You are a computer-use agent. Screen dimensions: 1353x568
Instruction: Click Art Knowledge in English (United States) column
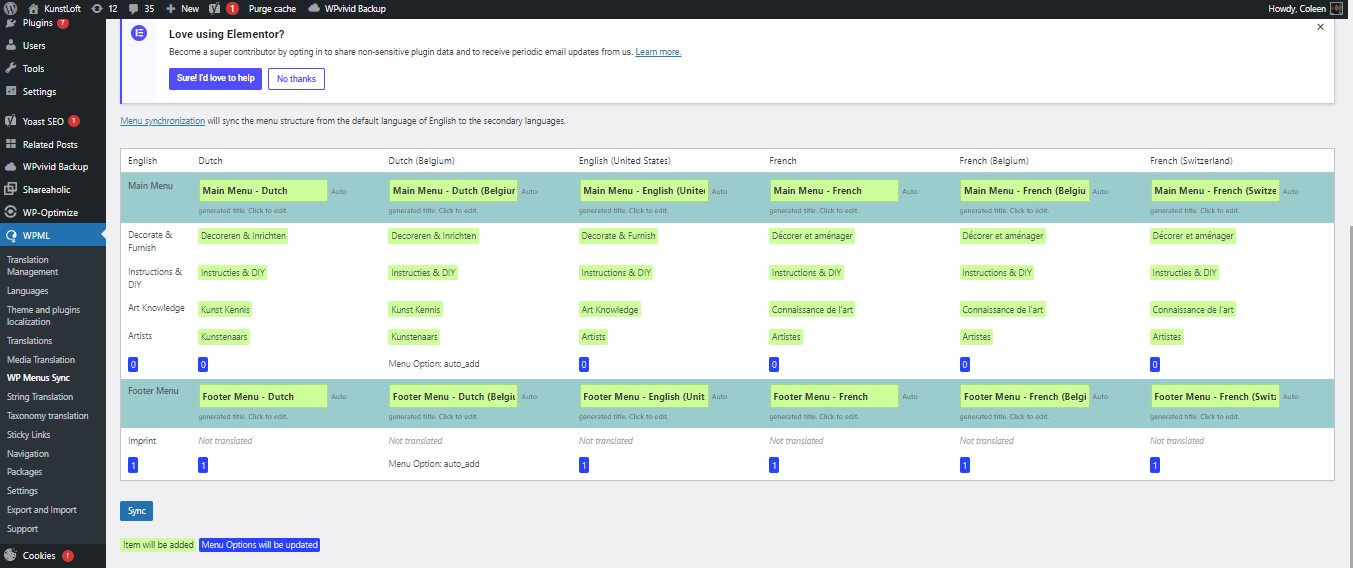(x=610, y=310)
